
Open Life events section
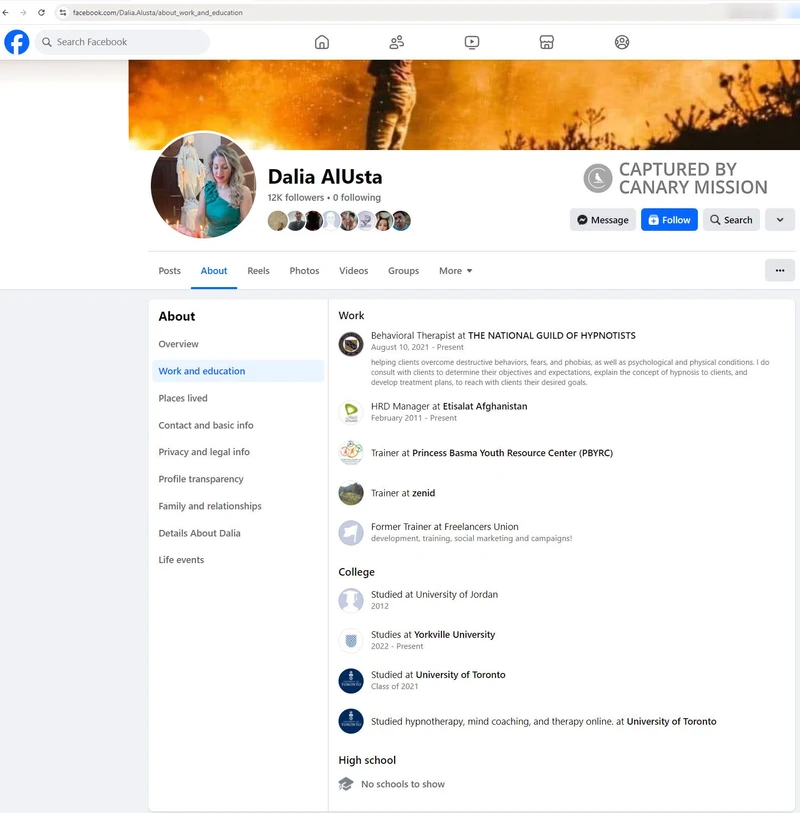coord(238,559)
